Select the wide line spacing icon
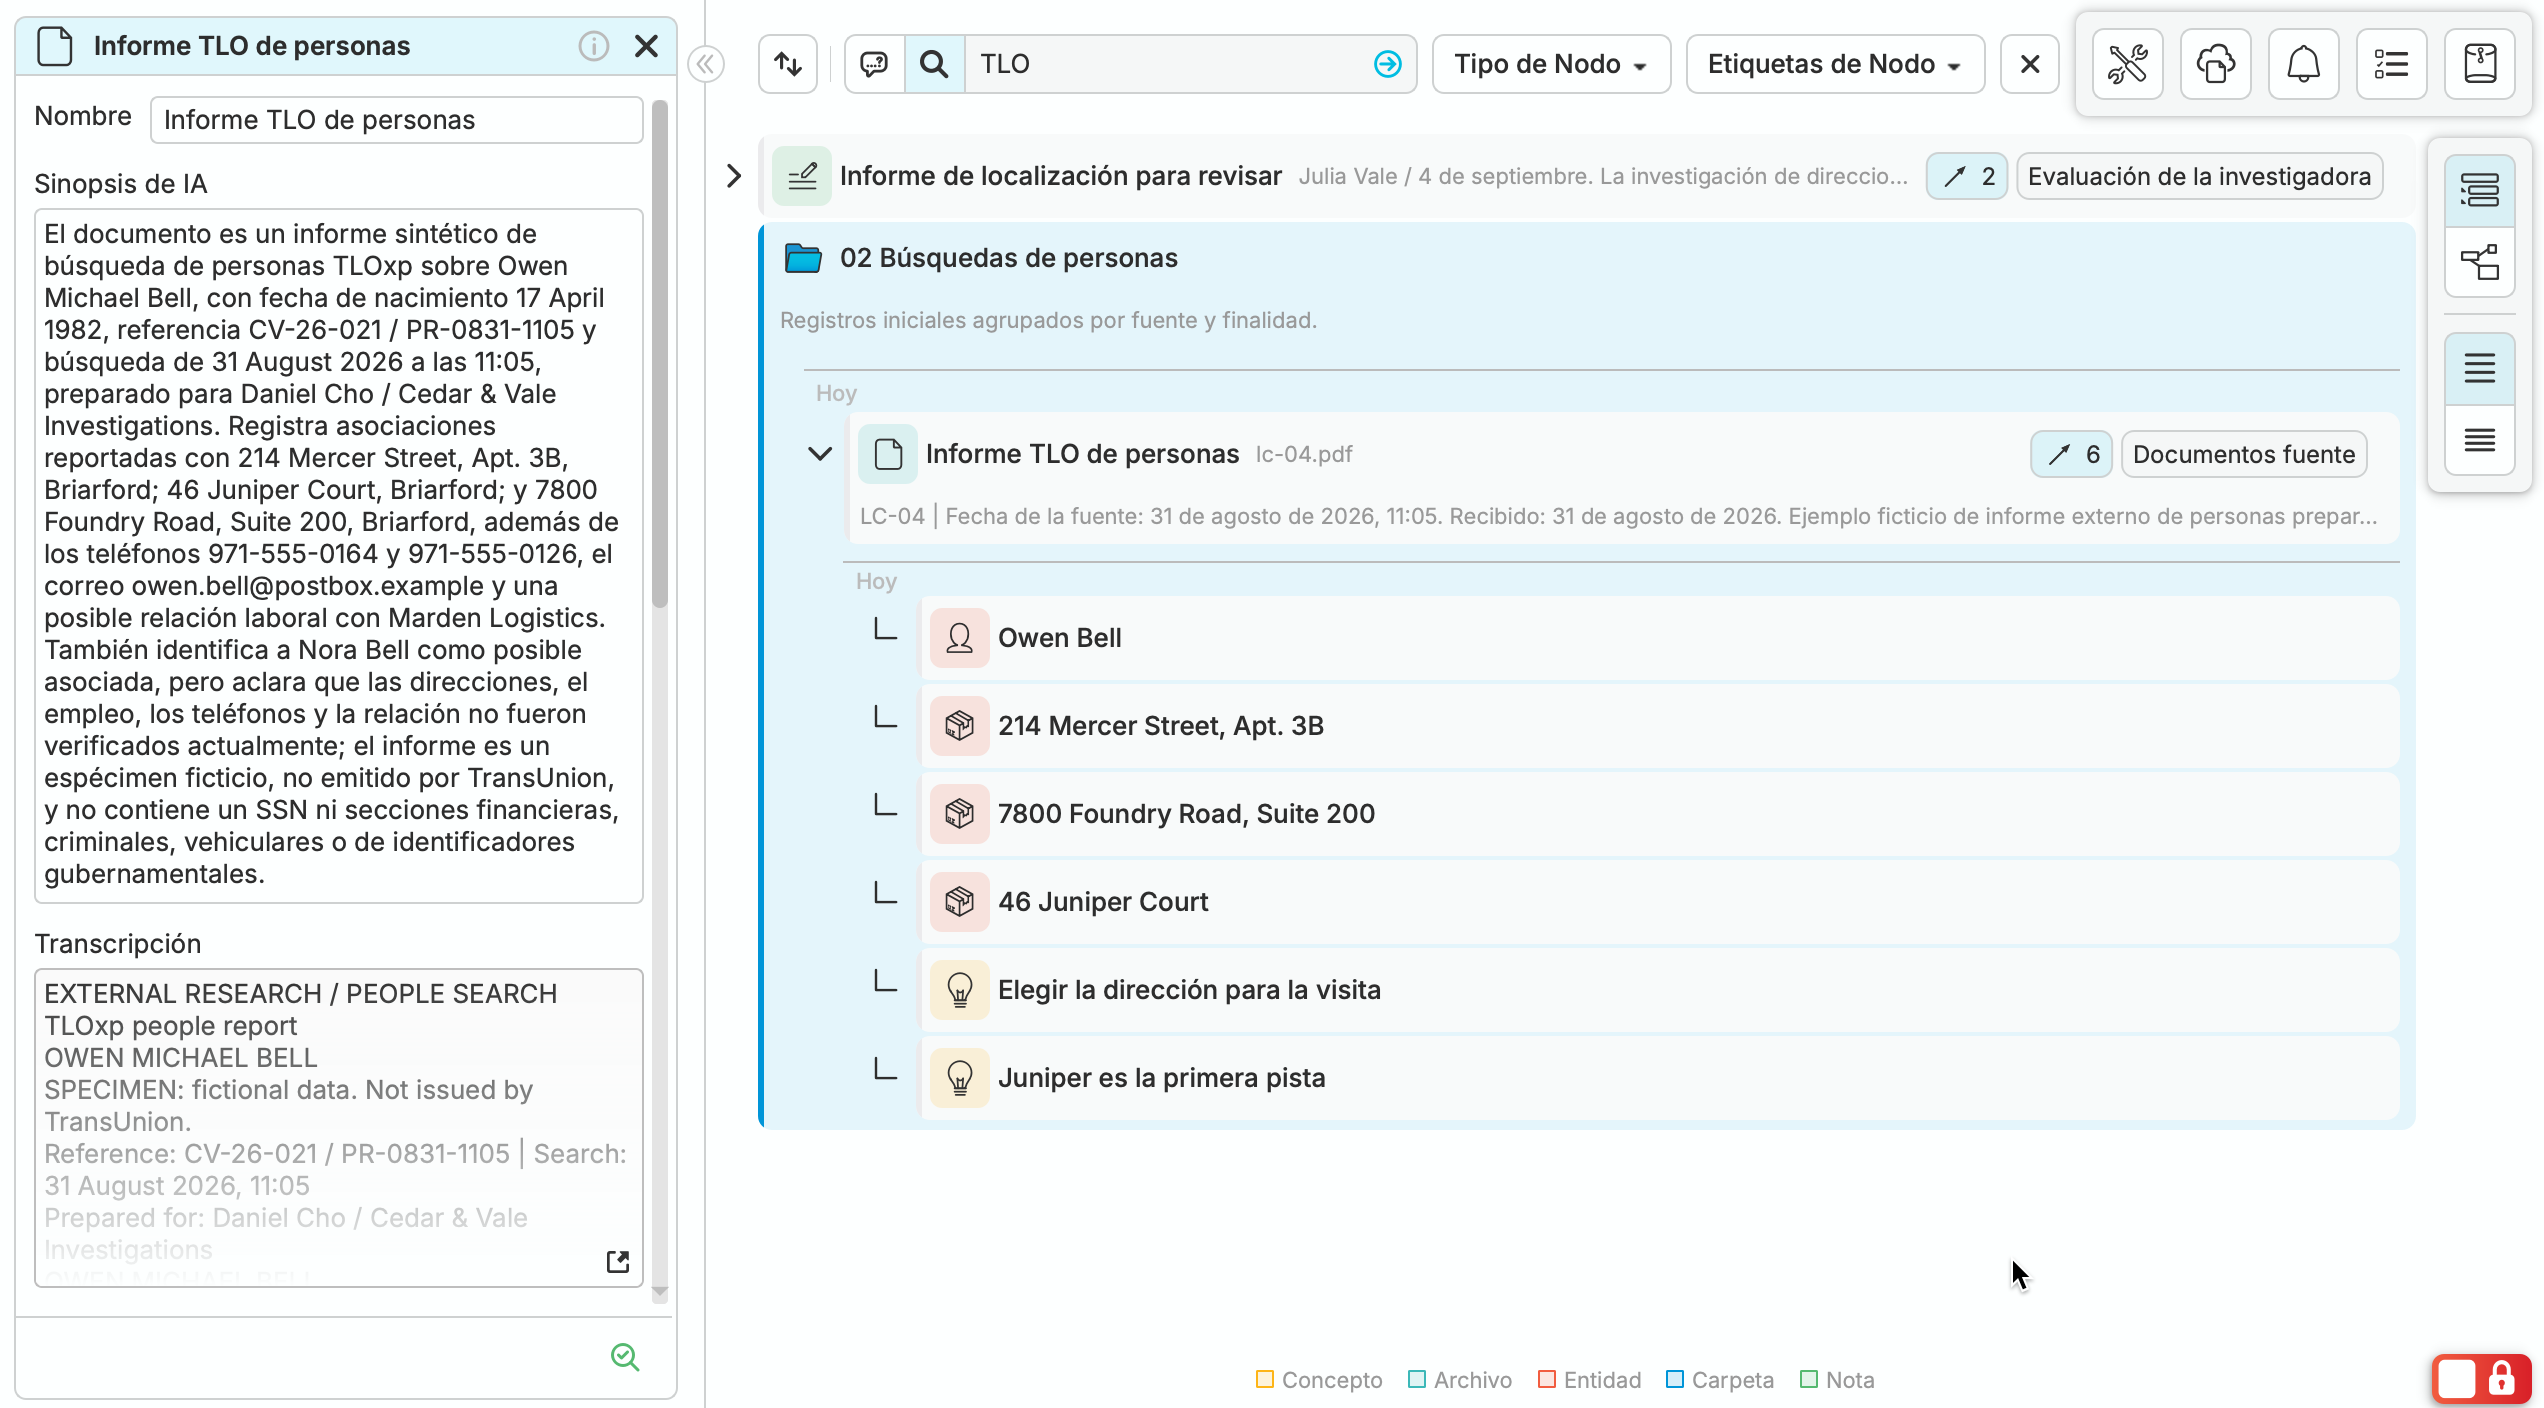Viewport: 2544px width, 1408px height. (2479, 368)
